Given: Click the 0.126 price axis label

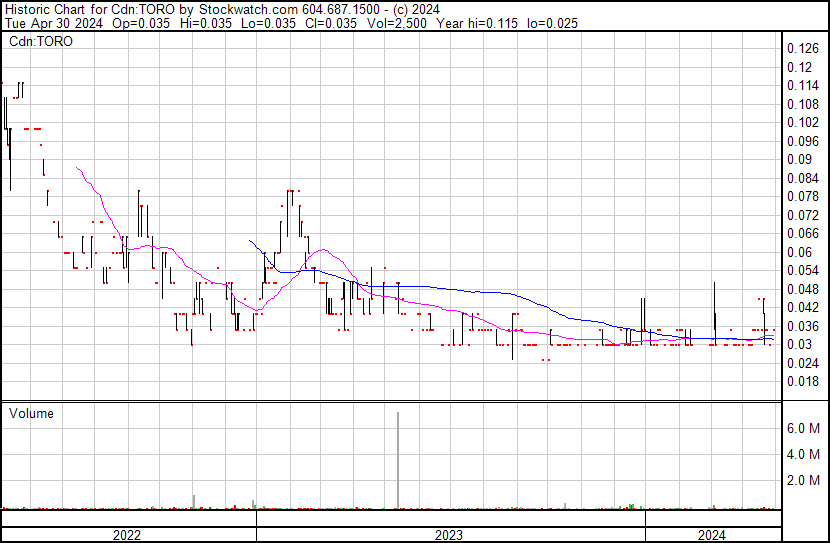Looking at the screenshot, I should coord(803,49).
